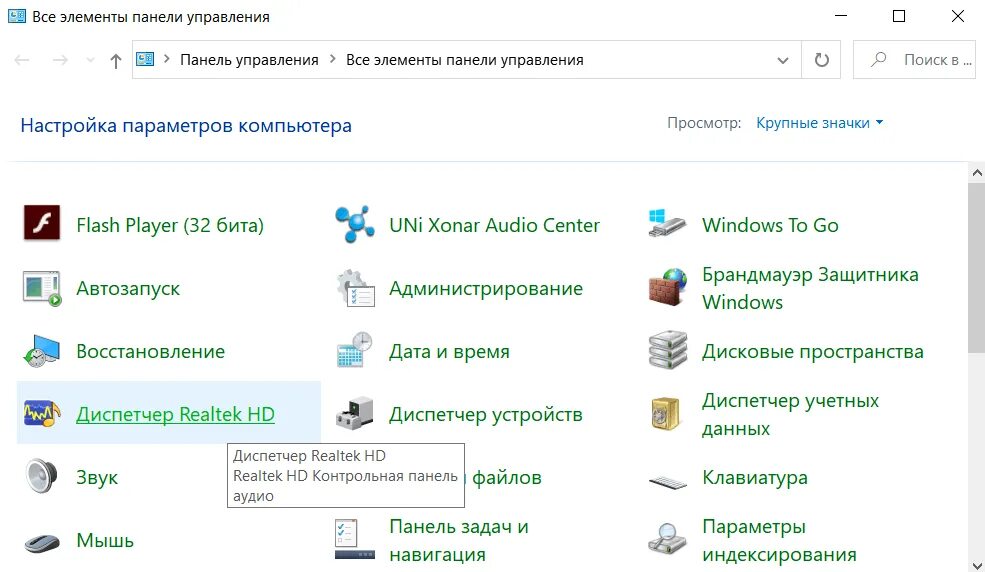The image size is (985, 572).
Task: Open the Диспетчер Realtek HD link
Action: point(175,414)
